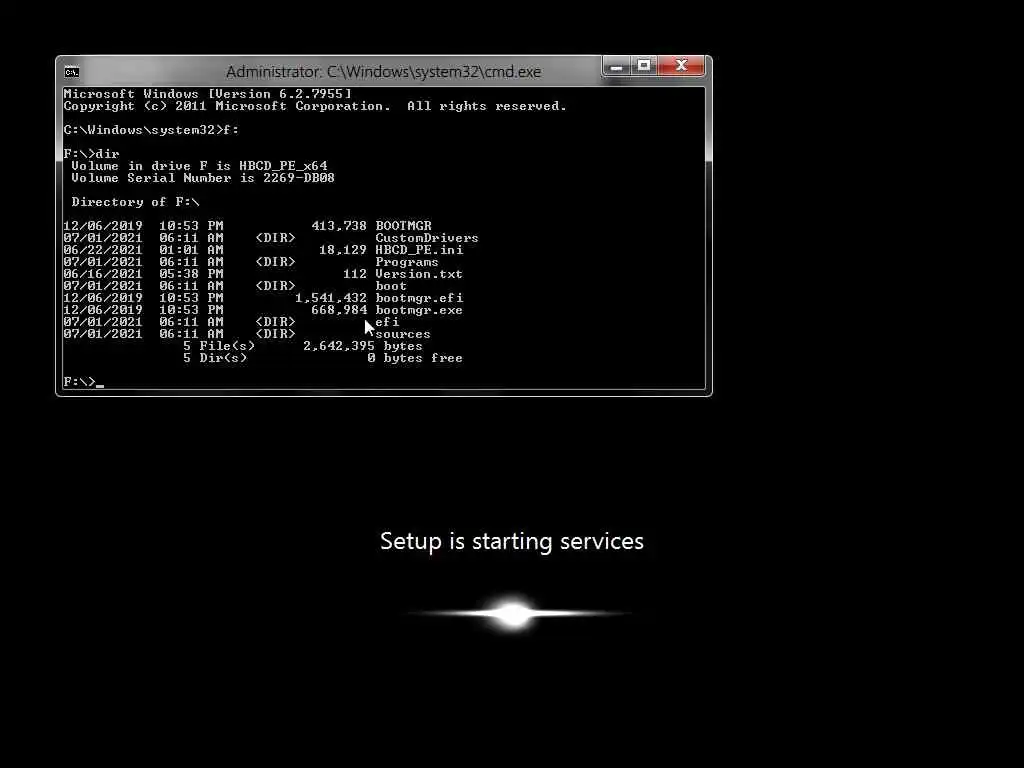Click the bottom F:\> prompt
Image resolution: width=1024 pixels, height=768 pixels.
coord(80,382)
